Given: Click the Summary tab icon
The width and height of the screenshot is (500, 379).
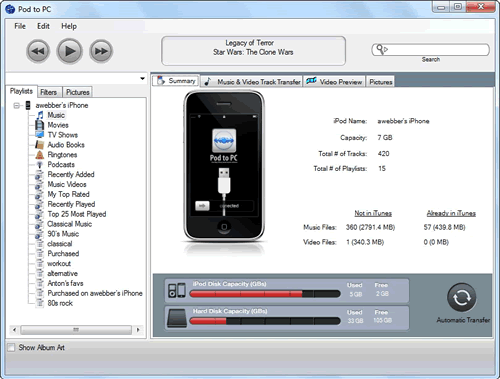Looking at the screenshot, I should coord(161,80).
